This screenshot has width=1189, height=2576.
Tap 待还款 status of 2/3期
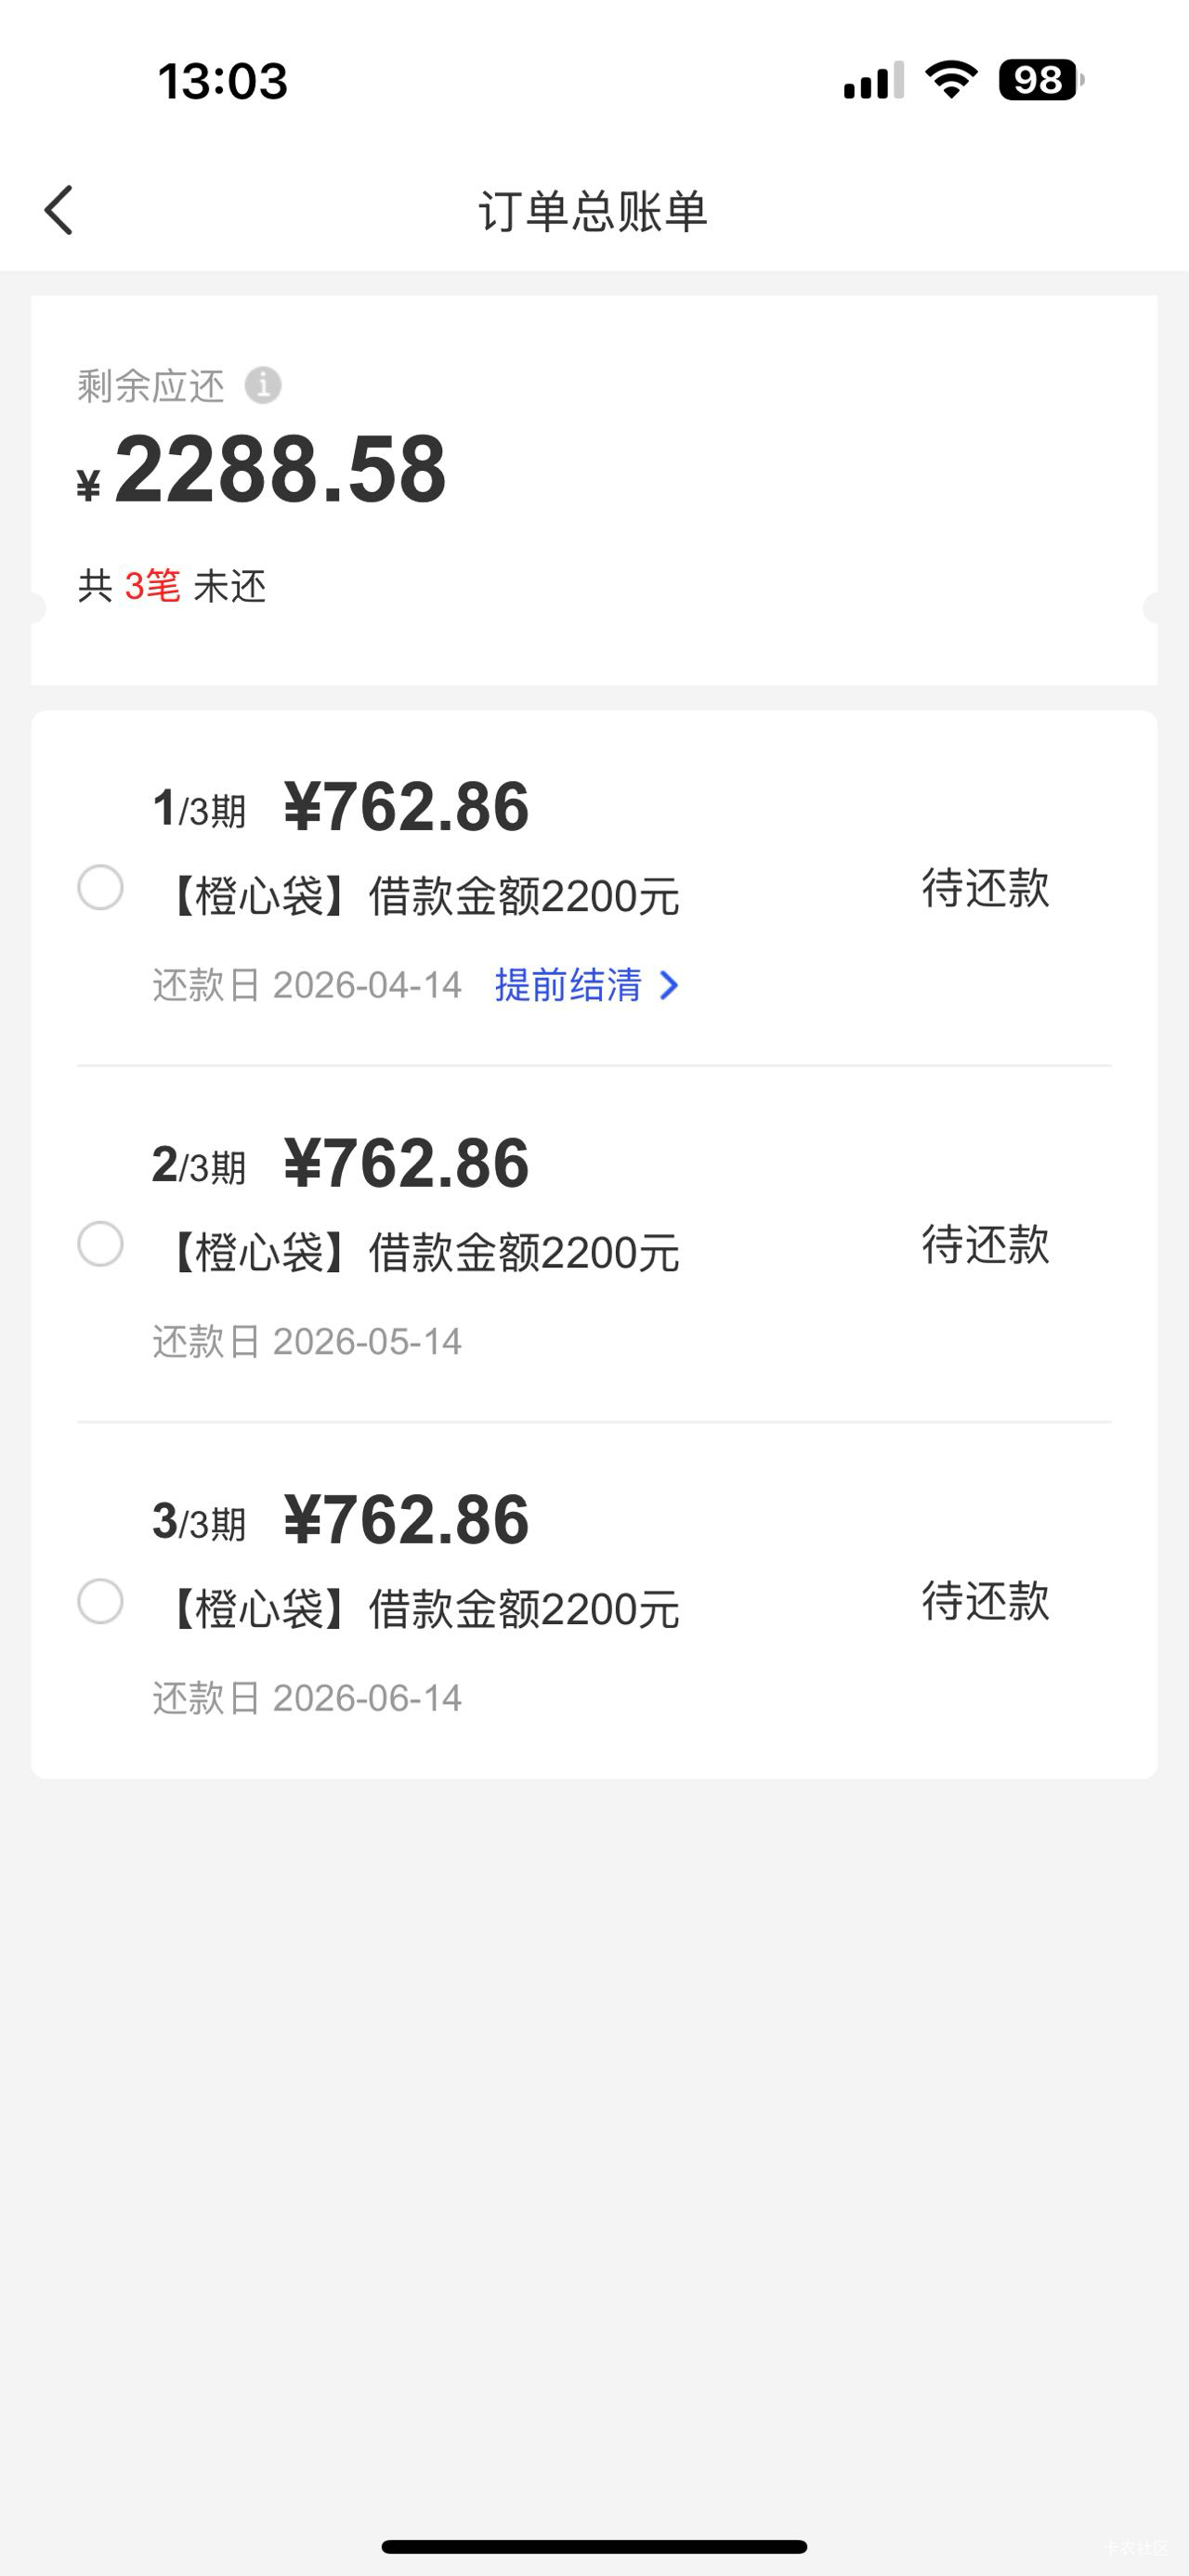(x=985, y=1245)
